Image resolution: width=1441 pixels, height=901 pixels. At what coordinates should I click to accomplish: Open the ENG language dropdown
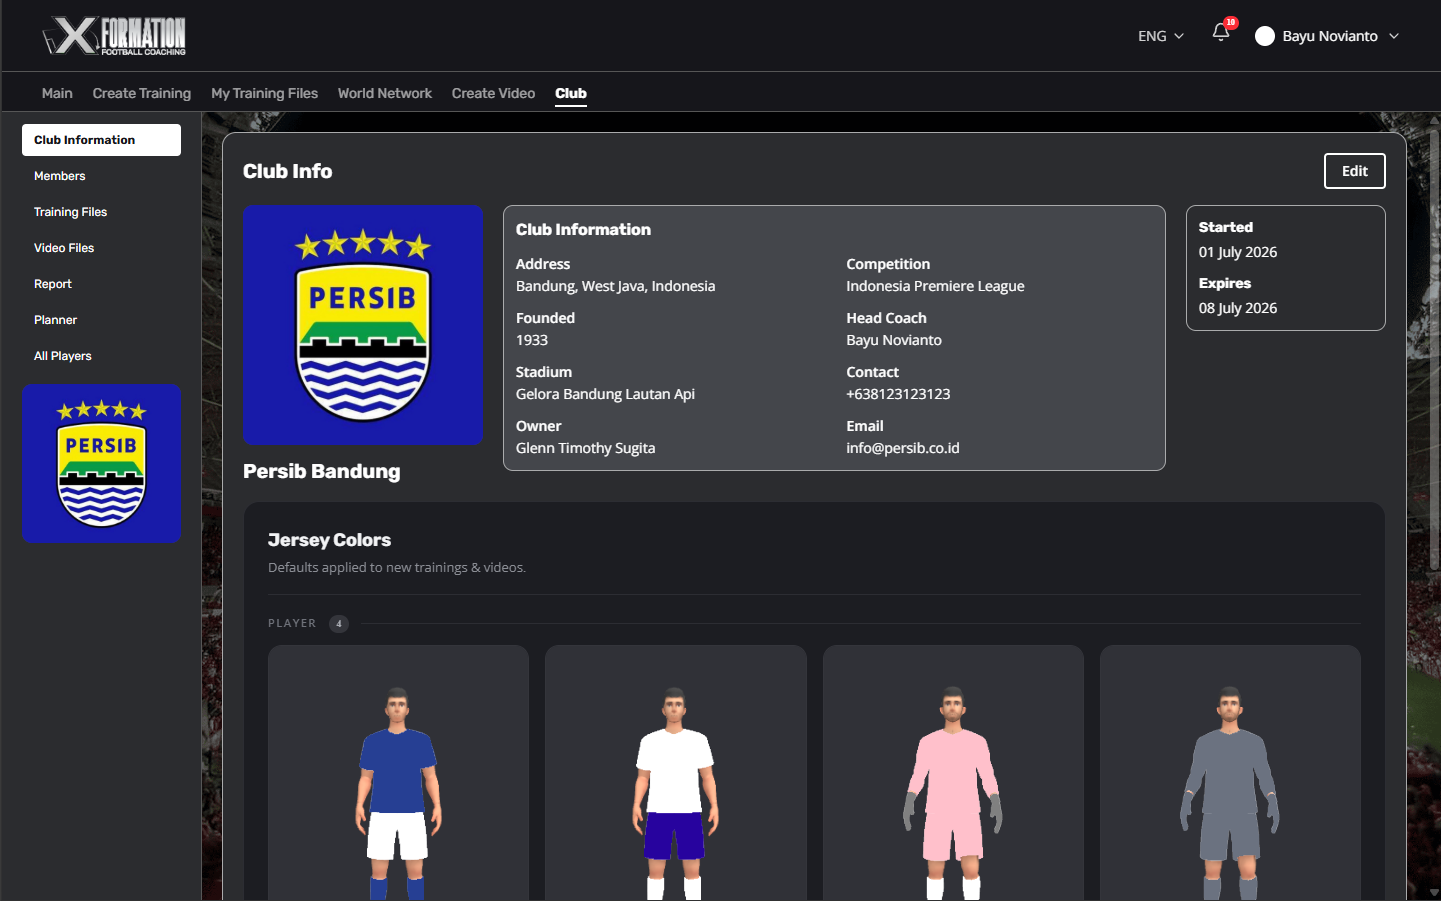pyautogui.click(x=1161, y=36)
